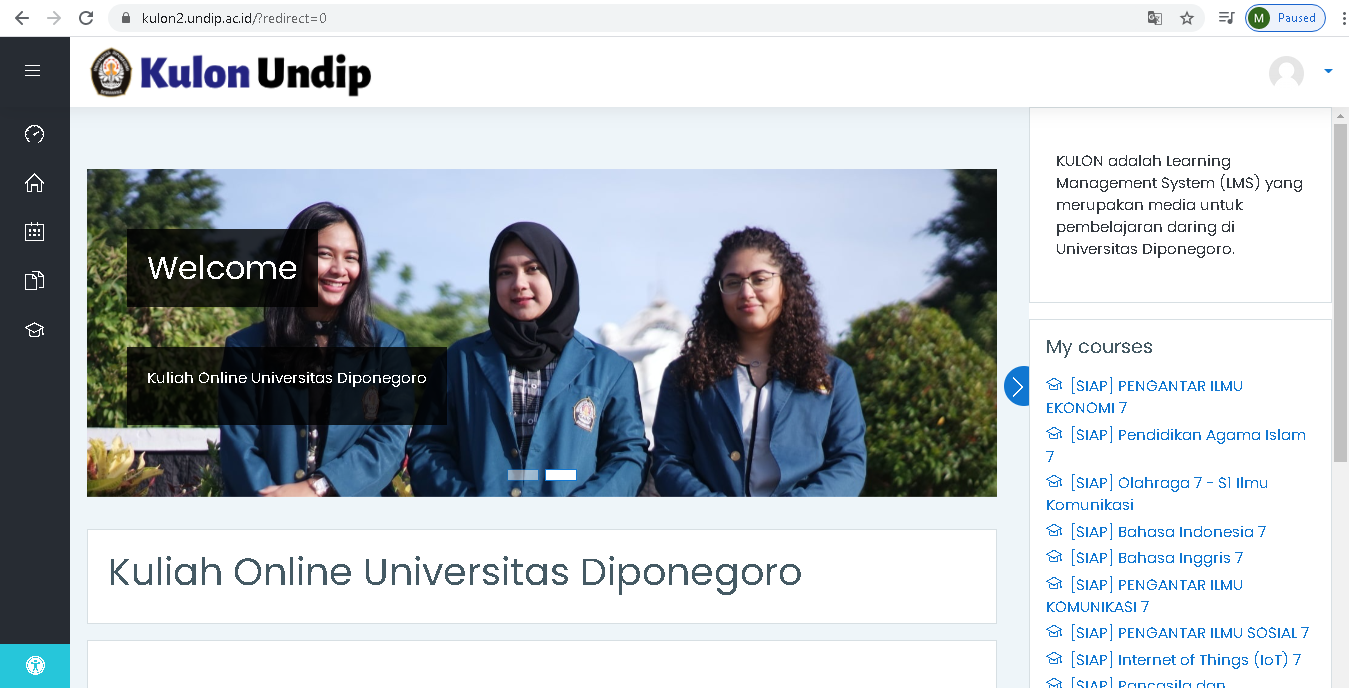1349x688 pixels.
Task: Expand the user menu dropdown arrow
Action: tap(1328, 71)
